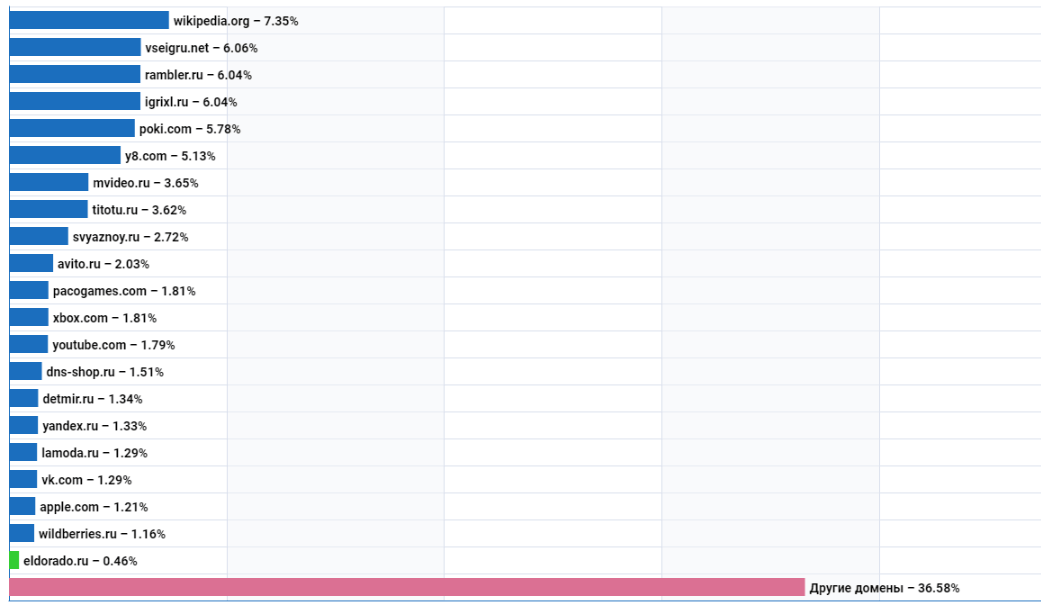
Task: Click the lamoda.ru blue bar
Action: pos(23,452)
